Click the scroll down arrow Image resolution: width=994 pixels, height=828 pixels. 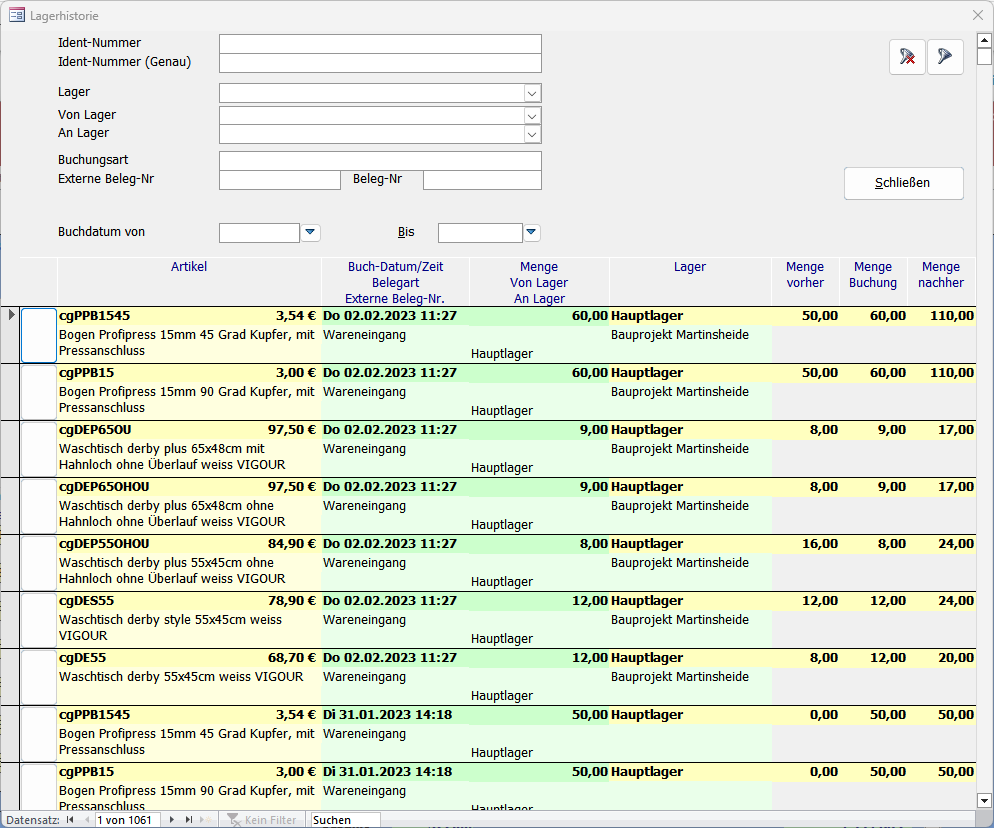click(x=984, y=800)
